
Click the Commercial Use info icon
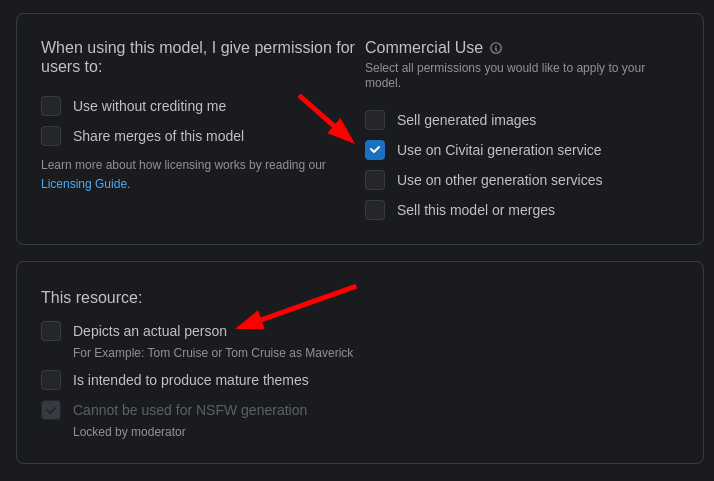[496, 48]
